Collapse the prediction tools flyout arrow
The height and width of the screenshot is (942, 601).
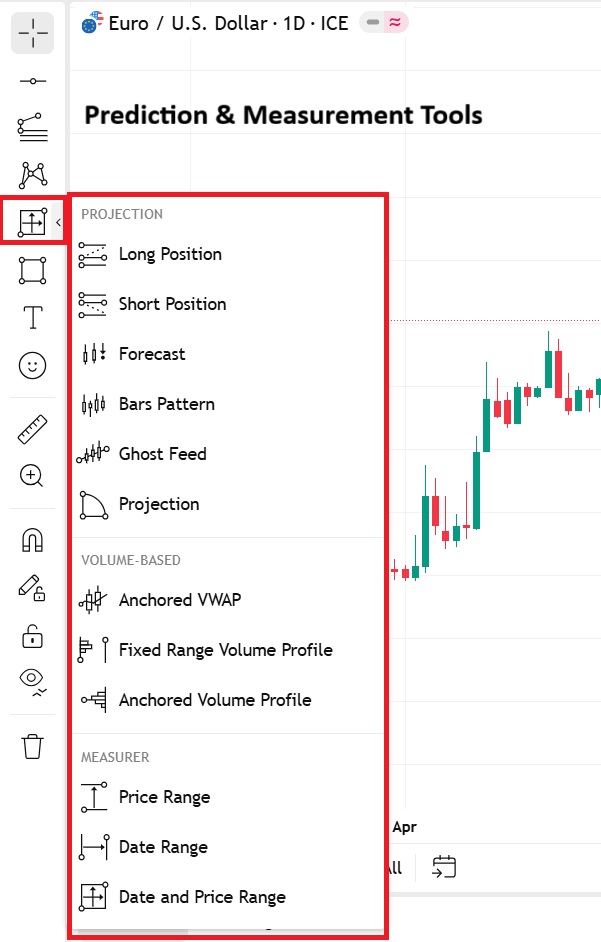coord(58,222)
